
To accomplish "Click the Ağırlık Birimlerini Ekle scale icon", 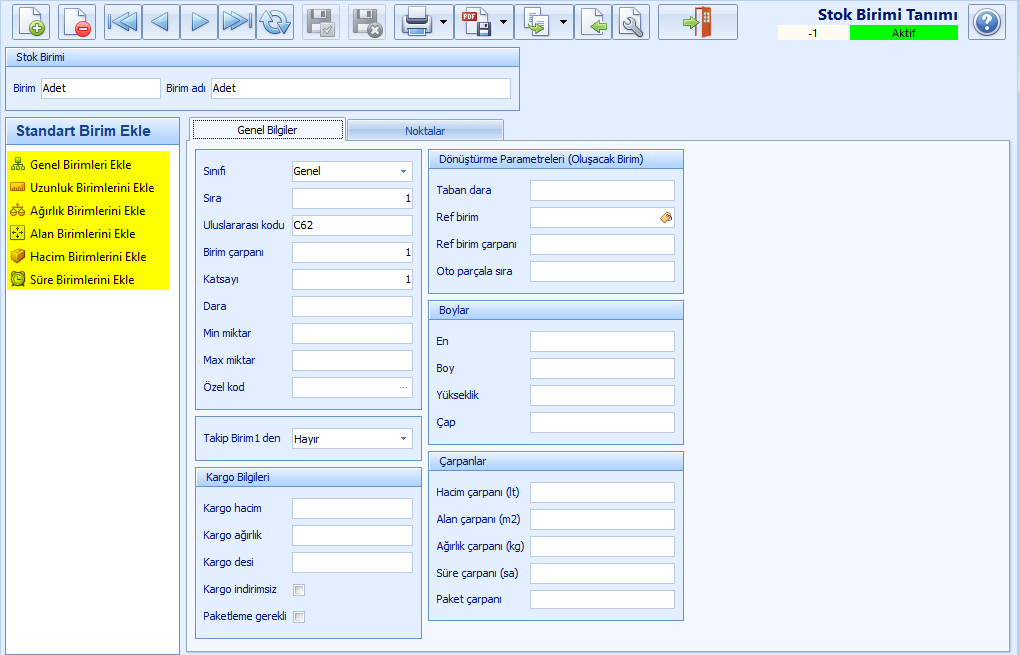I will click(18, 211).
